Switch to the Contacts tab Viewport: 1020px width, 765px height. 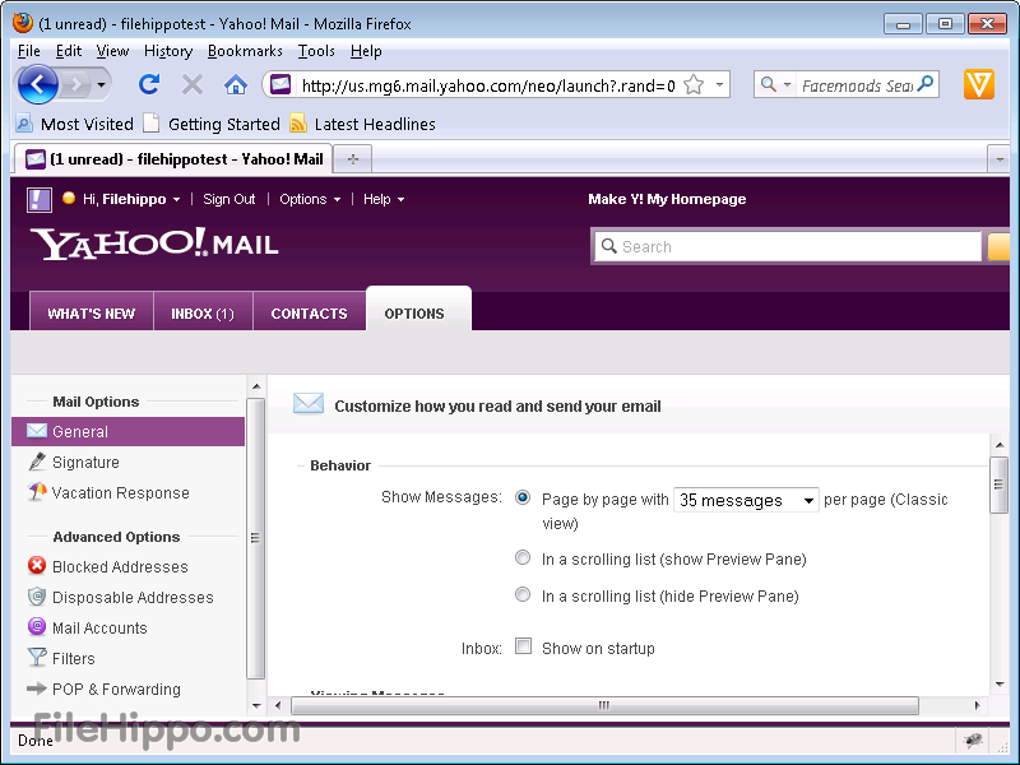309,312
